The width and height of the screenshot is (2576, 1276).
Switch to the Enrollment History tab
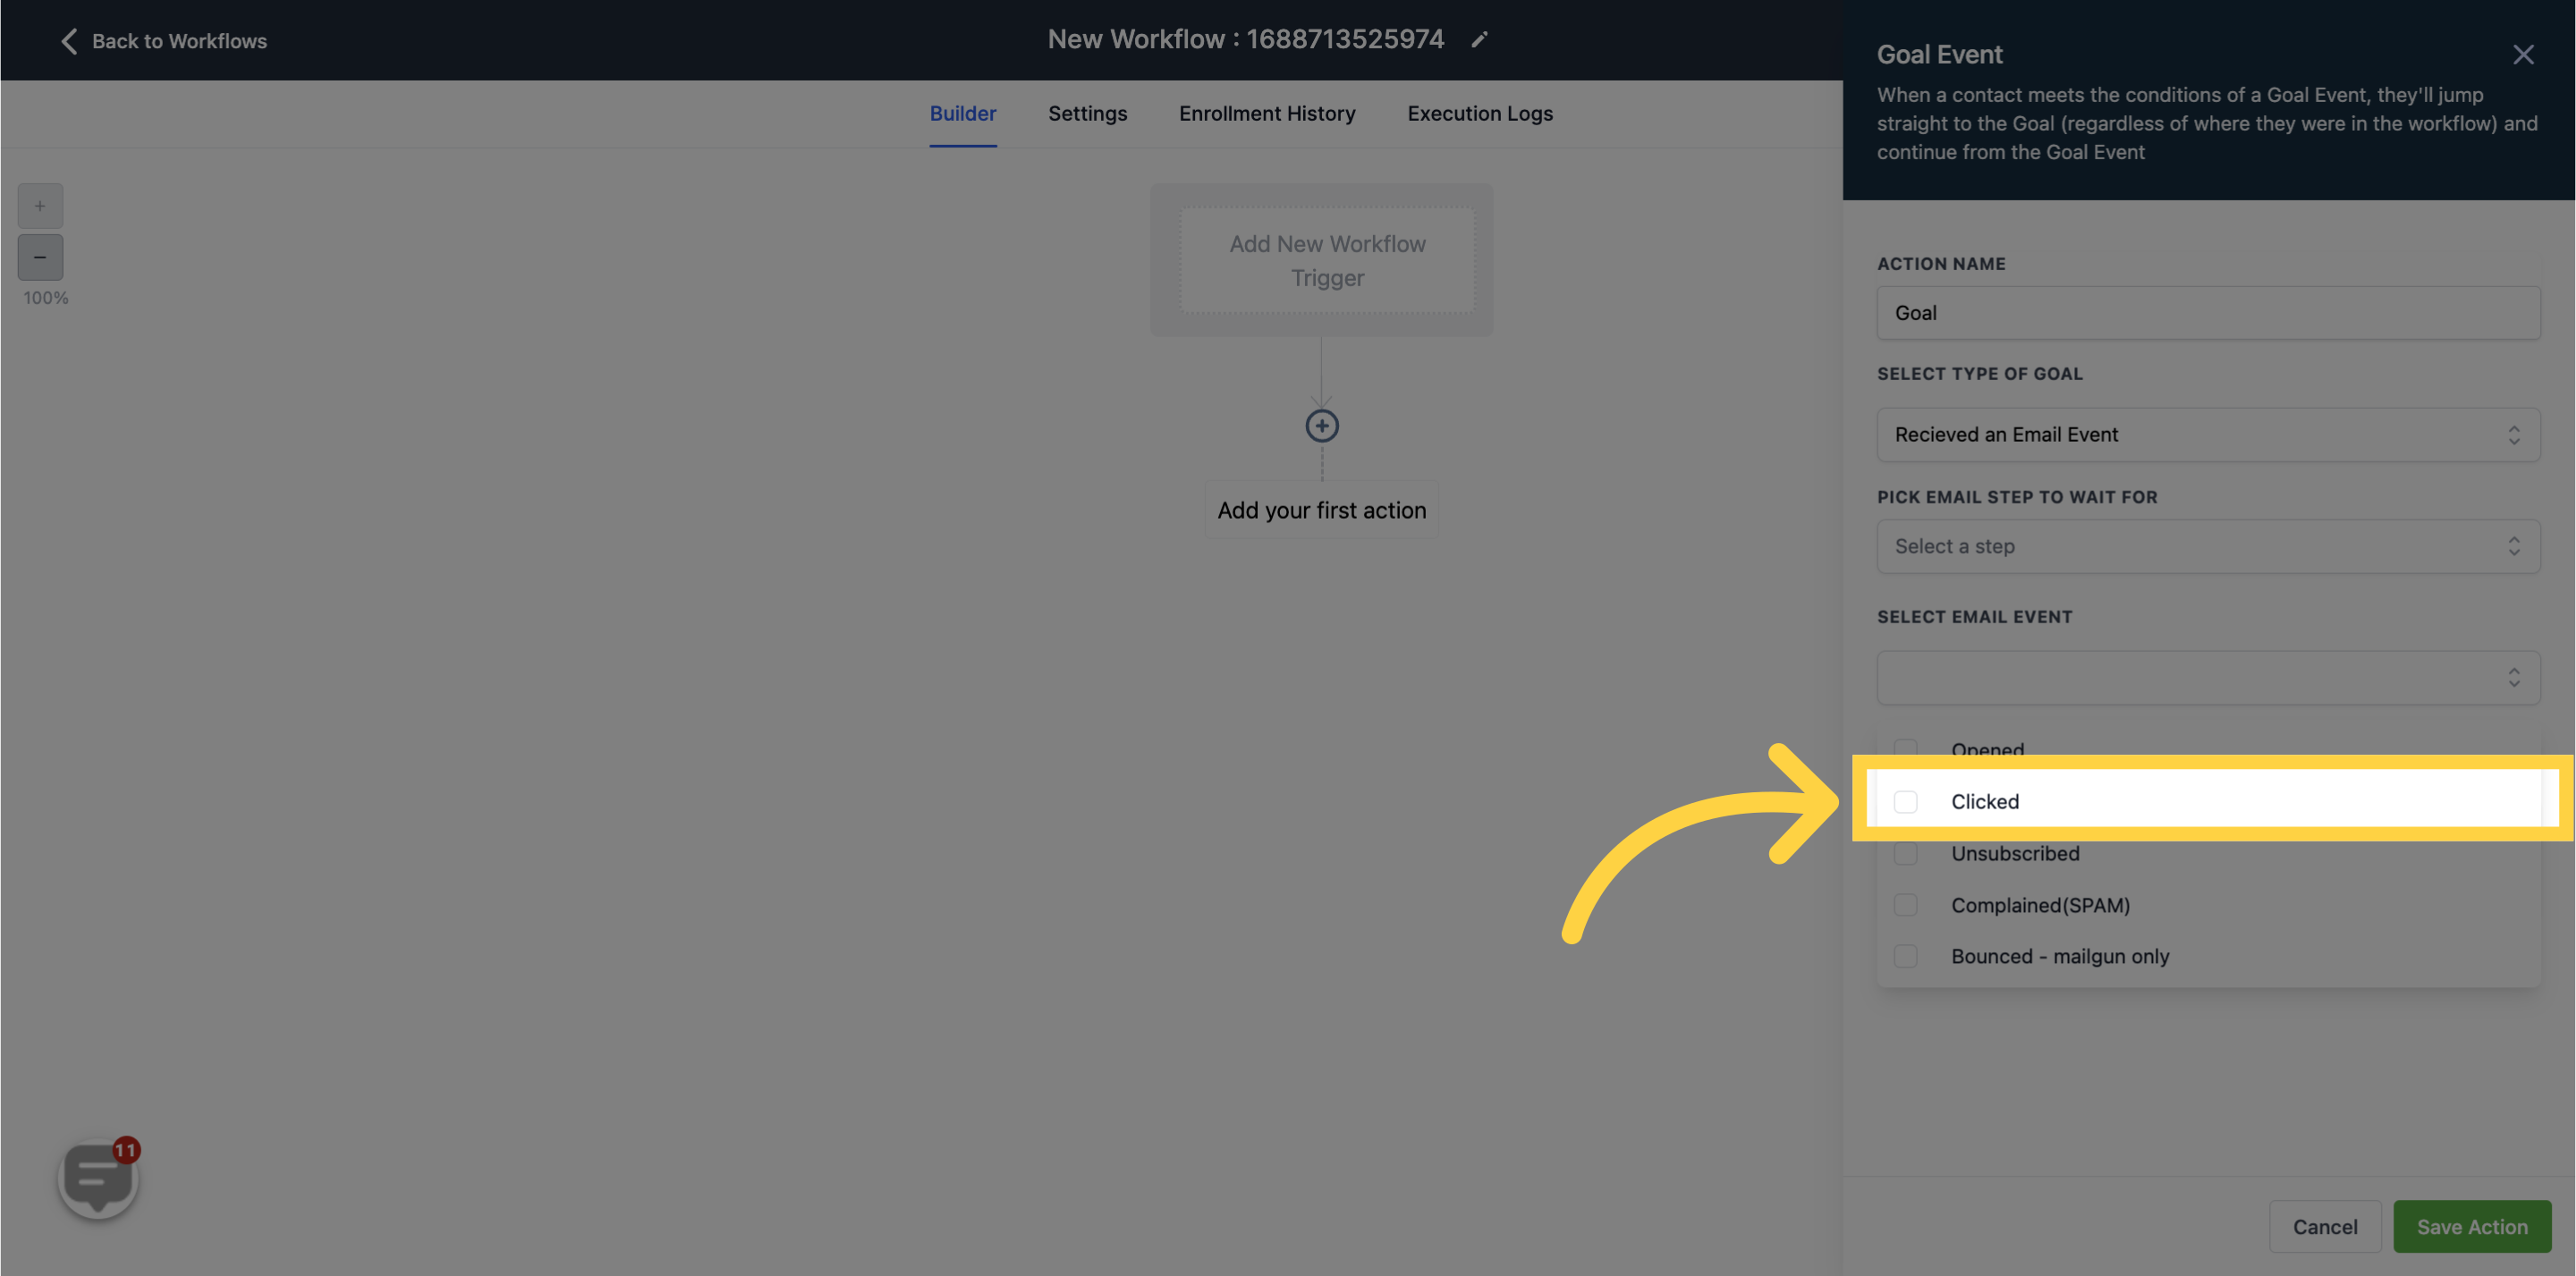(1267, 114)
